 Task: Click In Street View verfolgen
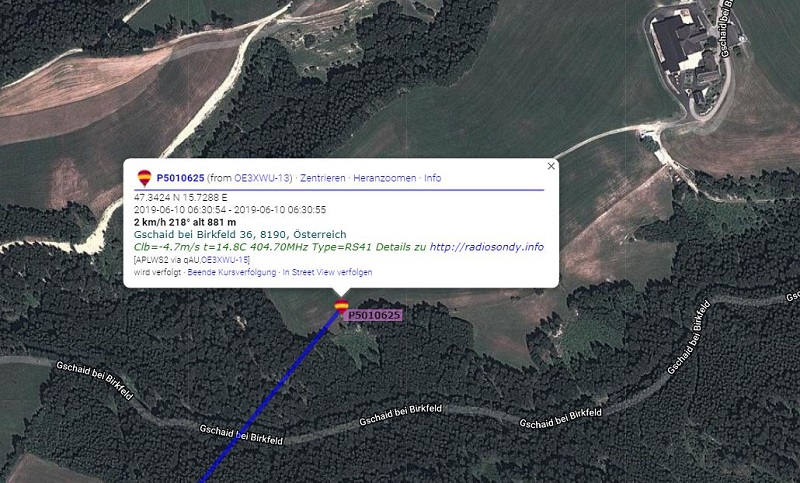coord(328,272)
